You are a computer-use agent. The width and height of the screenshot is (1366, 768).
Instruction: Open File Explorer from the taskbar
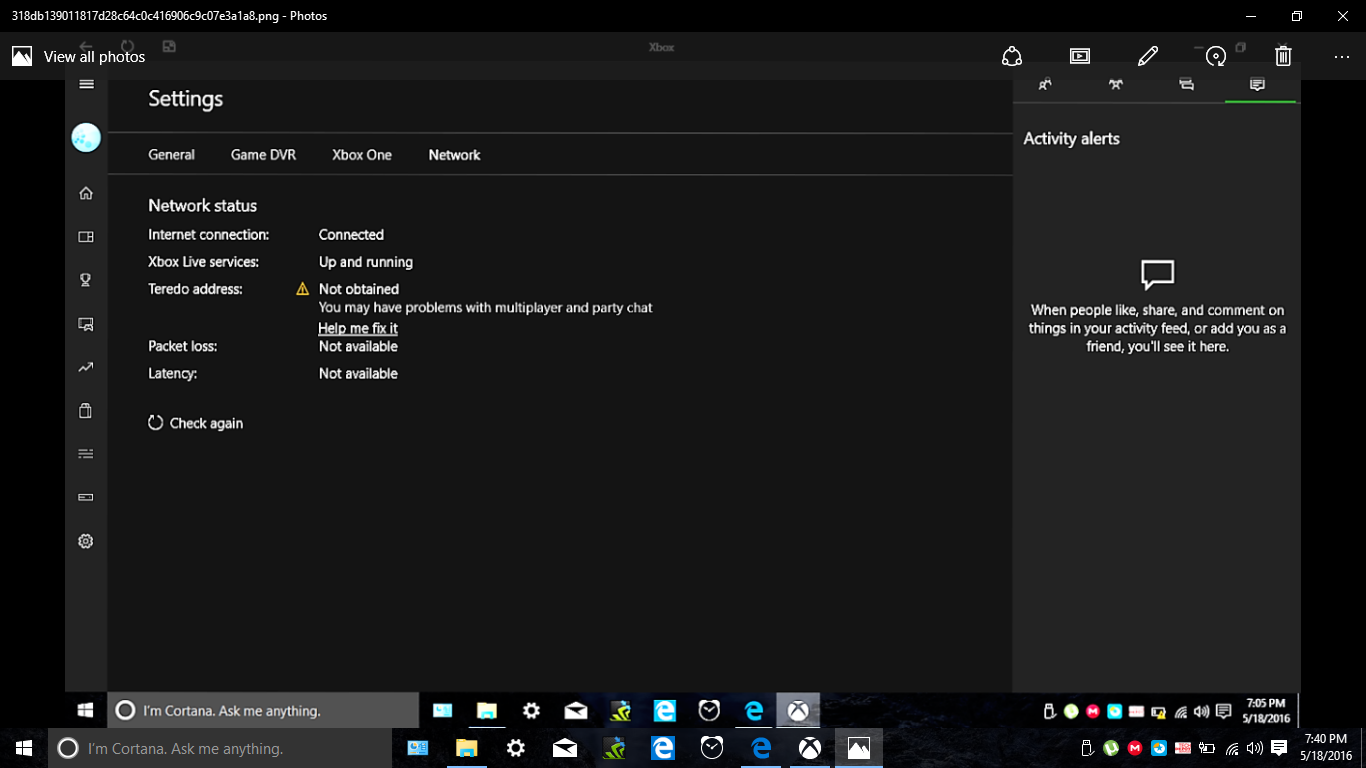(467, 748)
